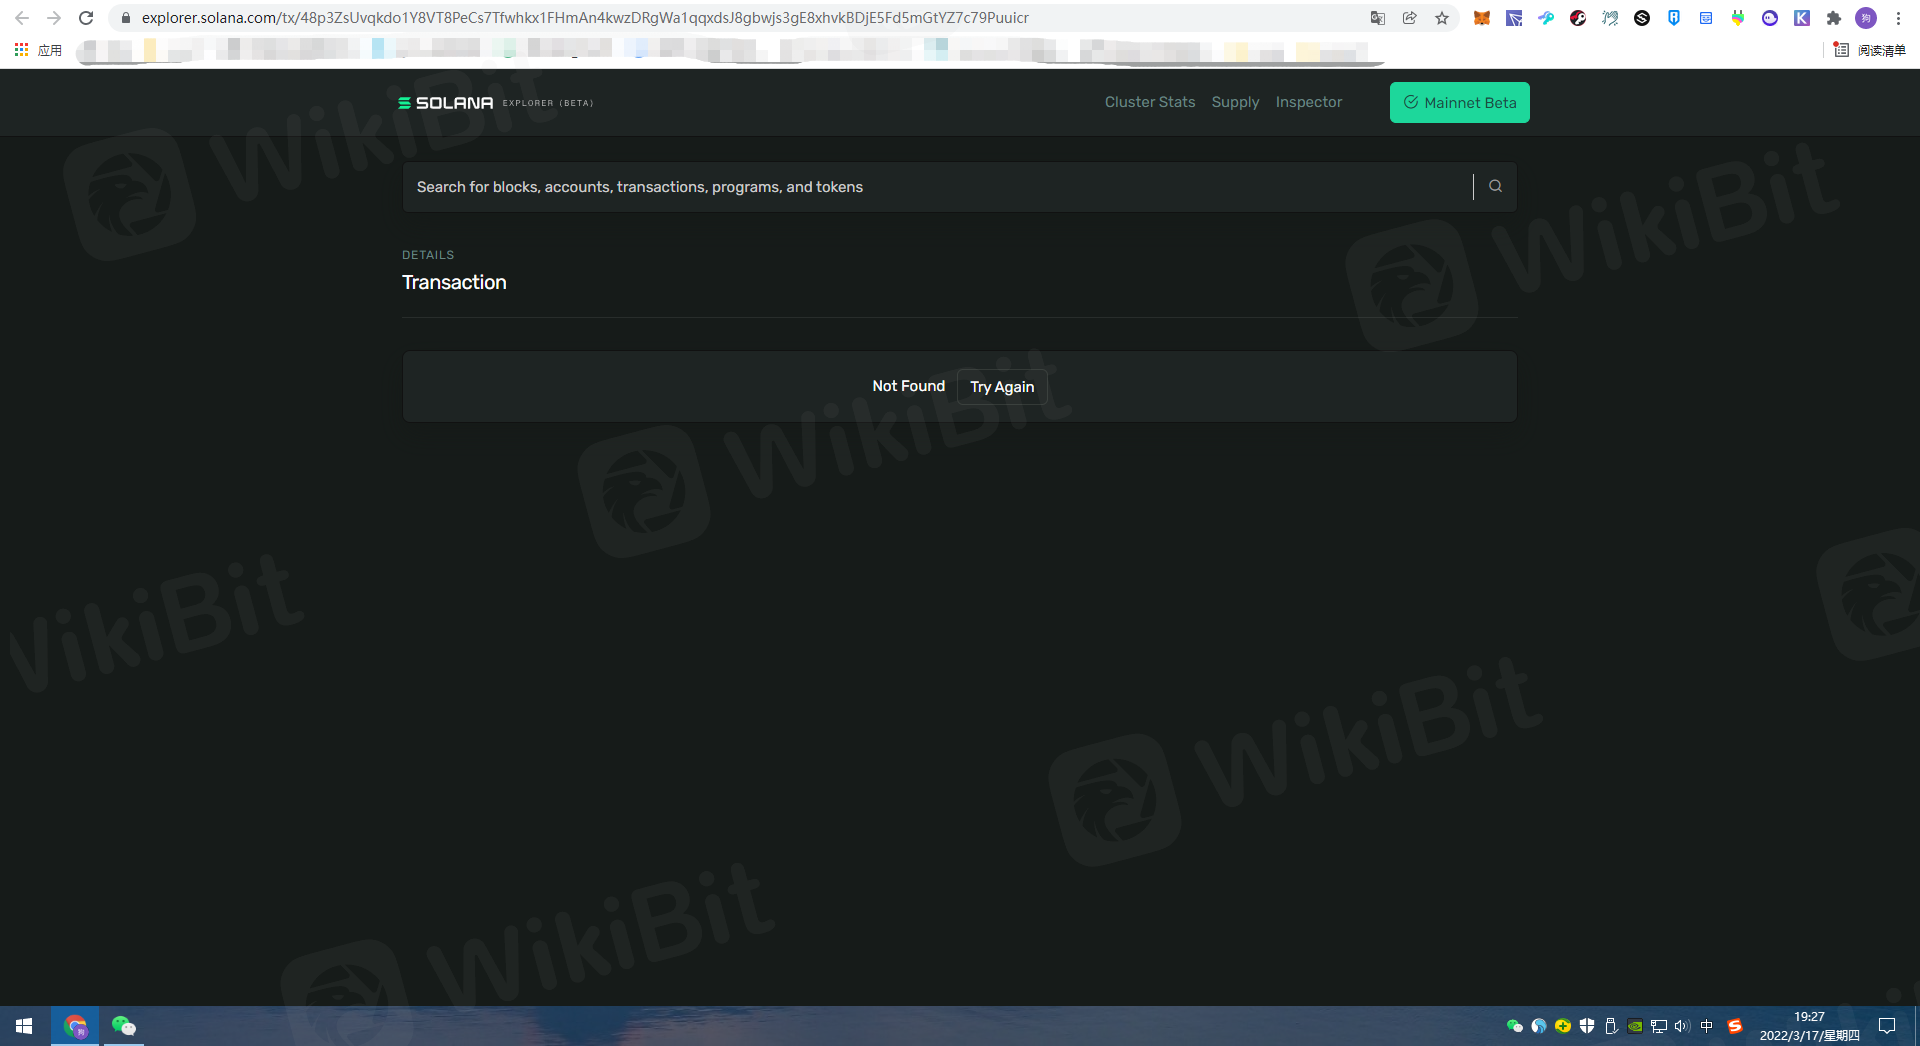The image size is (1920, 1046).
Task: Open the Chrome three-dot menu
Action: [1898, 18]
